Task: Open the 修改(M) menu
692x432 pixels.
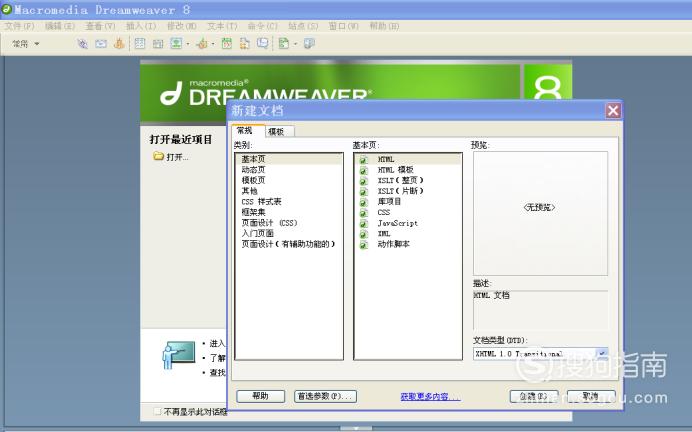Action: tap(182, 26)
